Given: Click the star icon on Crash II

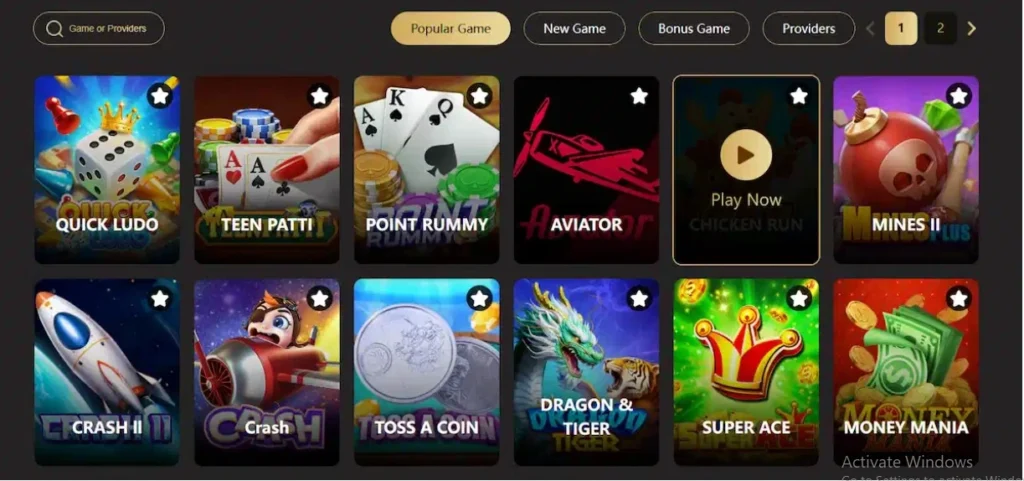Looking at the screenshot, I should 160,299.
